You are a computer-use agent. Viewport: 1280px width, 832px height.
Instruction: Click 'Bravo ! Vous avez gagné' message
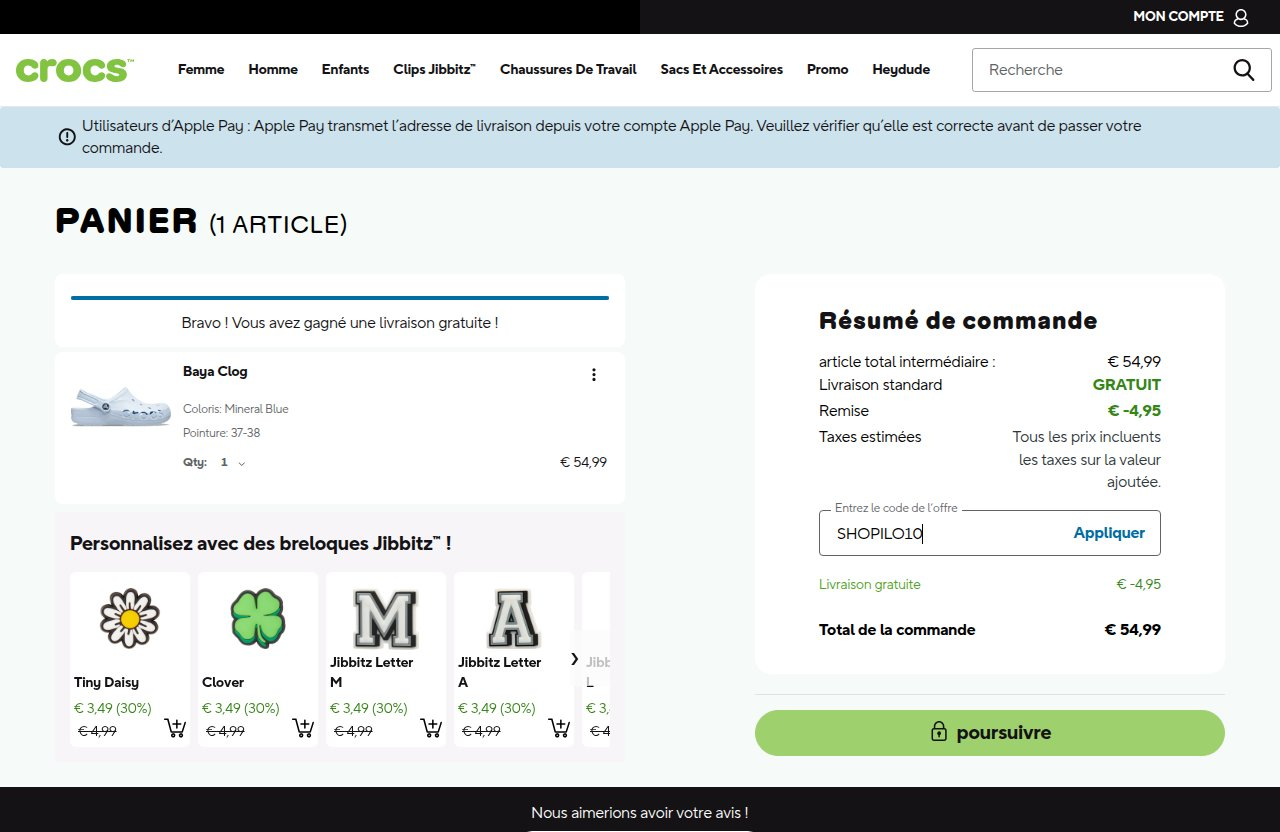pos(340,323)
